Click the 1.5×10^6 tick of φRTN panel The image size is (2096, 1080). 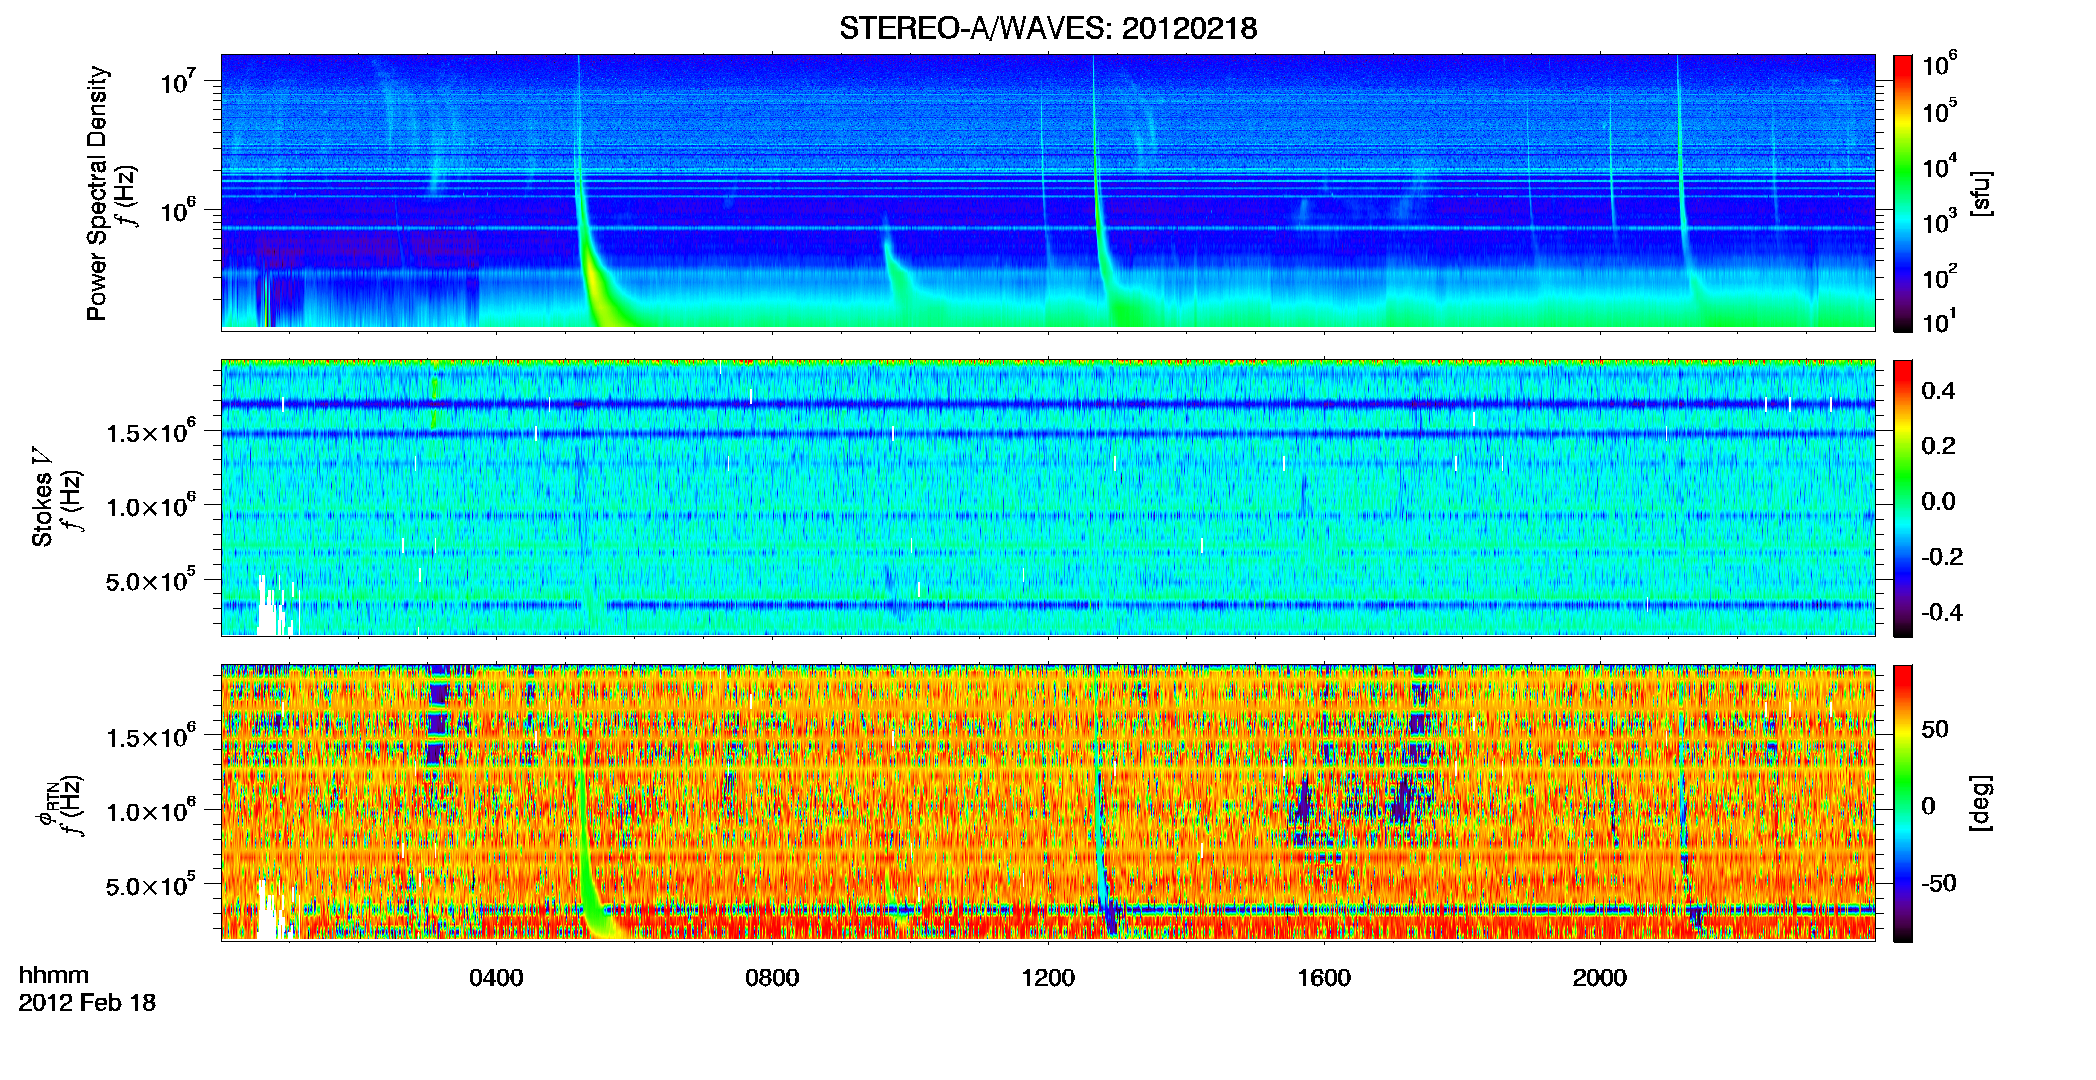[150, 736]
